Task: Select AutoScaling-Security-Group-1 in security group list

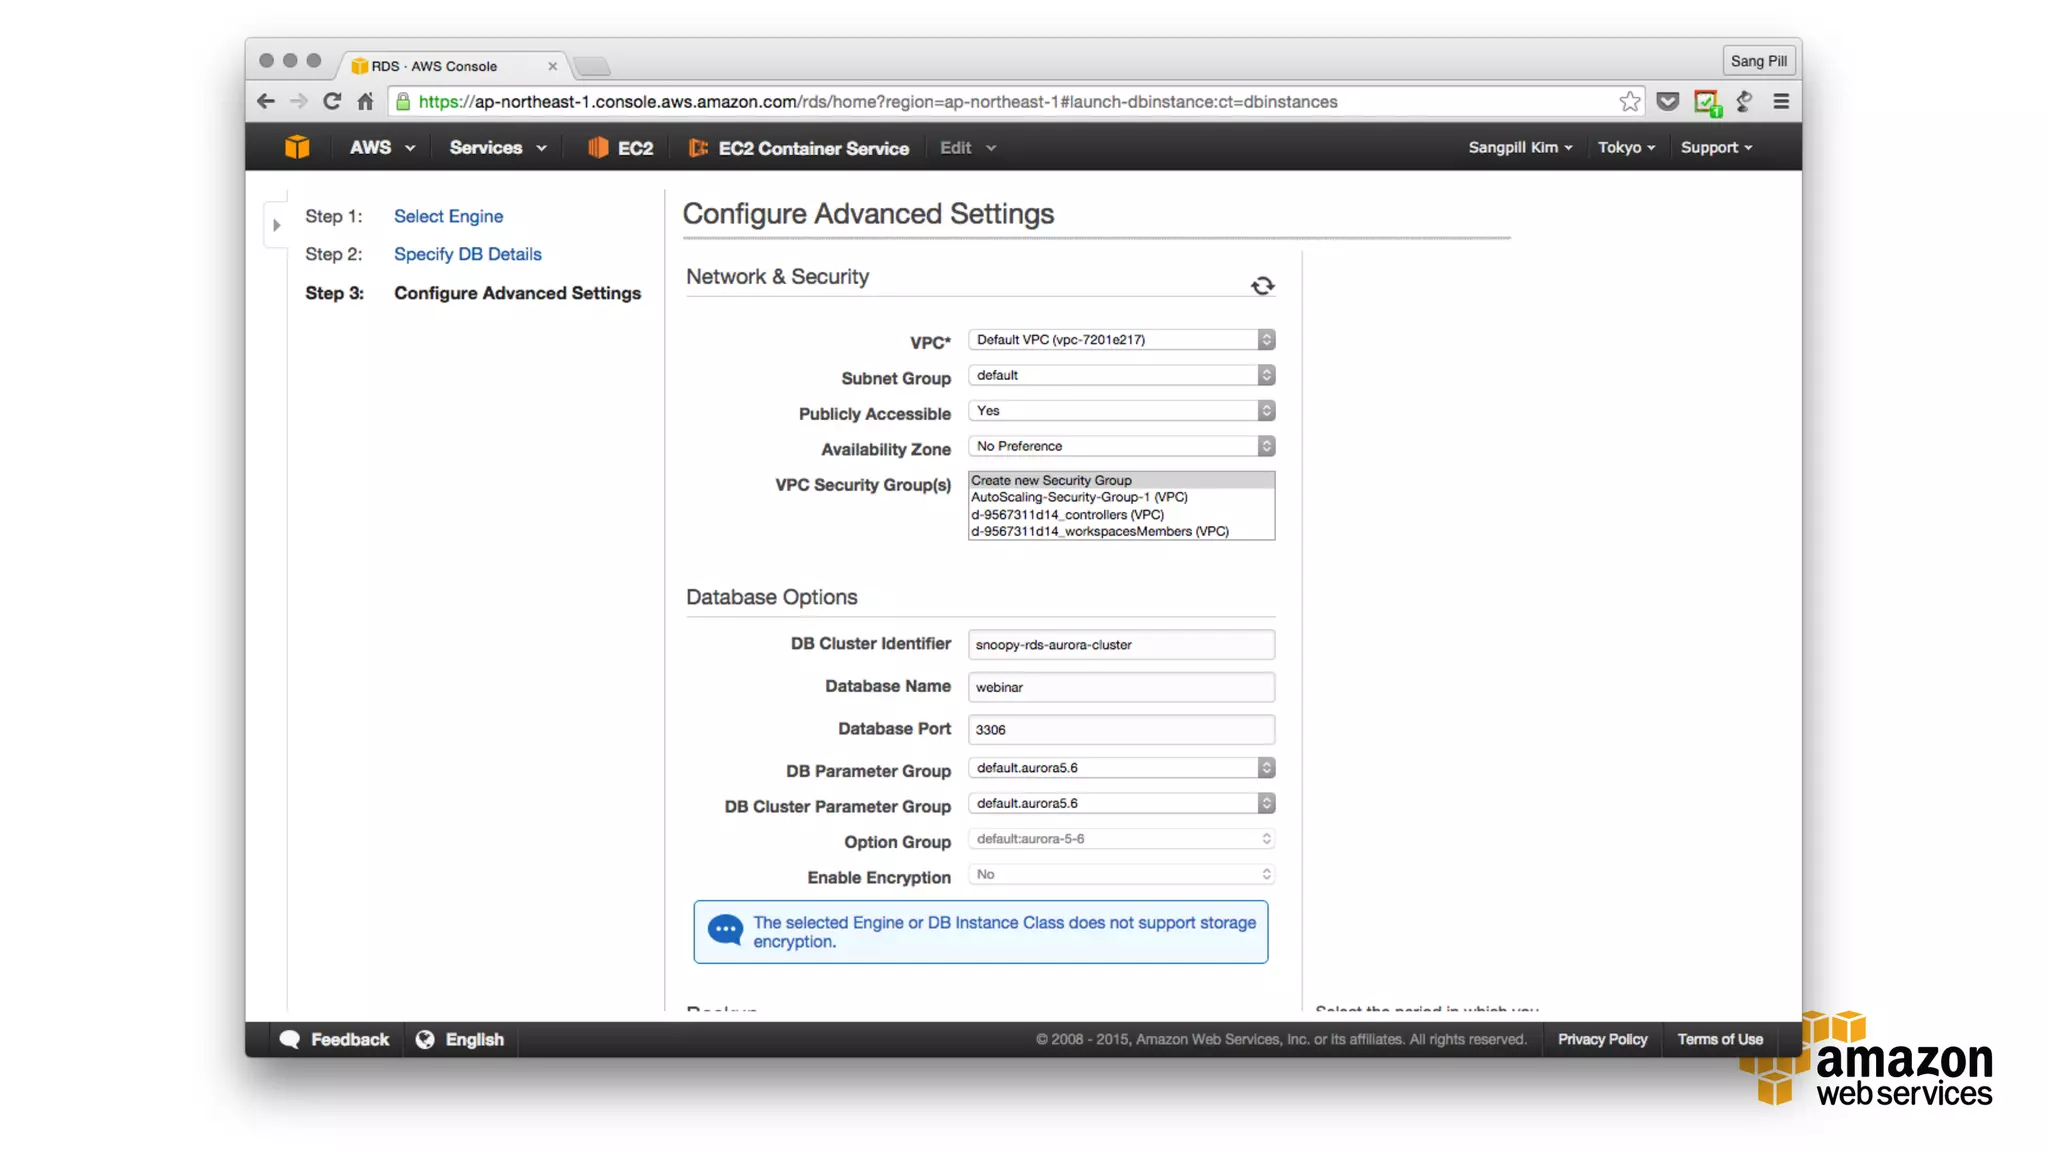Action: click(1079, 497)
